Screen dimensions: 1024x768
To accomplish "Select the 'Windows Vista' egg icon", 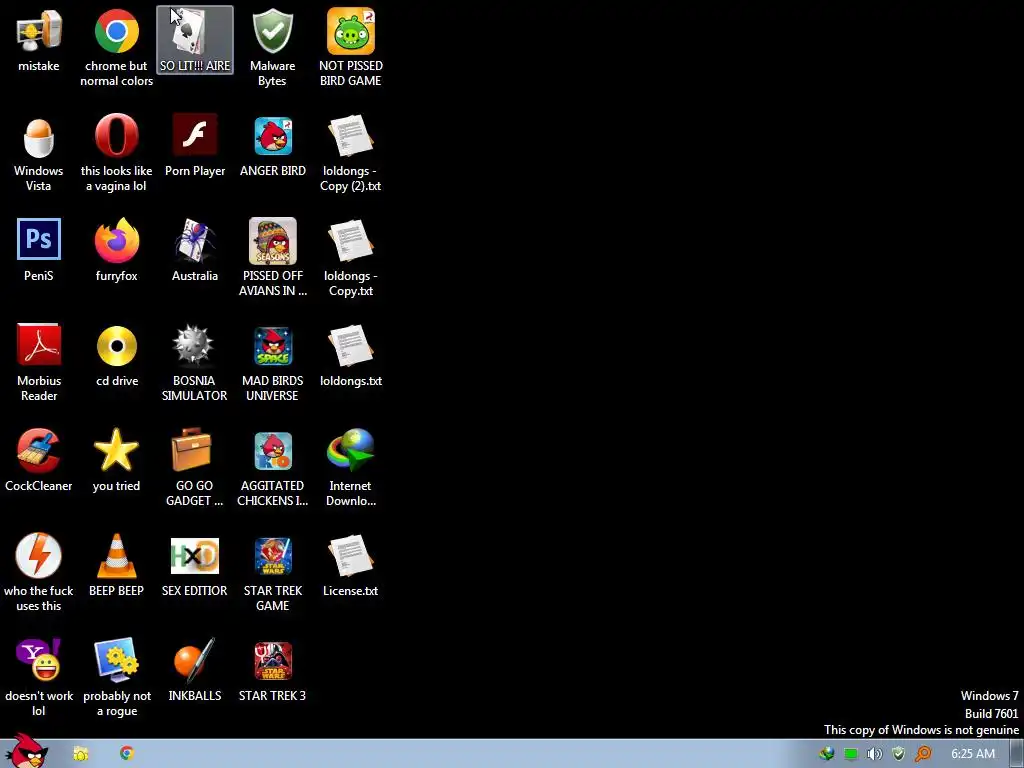I will (x=39, y=154).
